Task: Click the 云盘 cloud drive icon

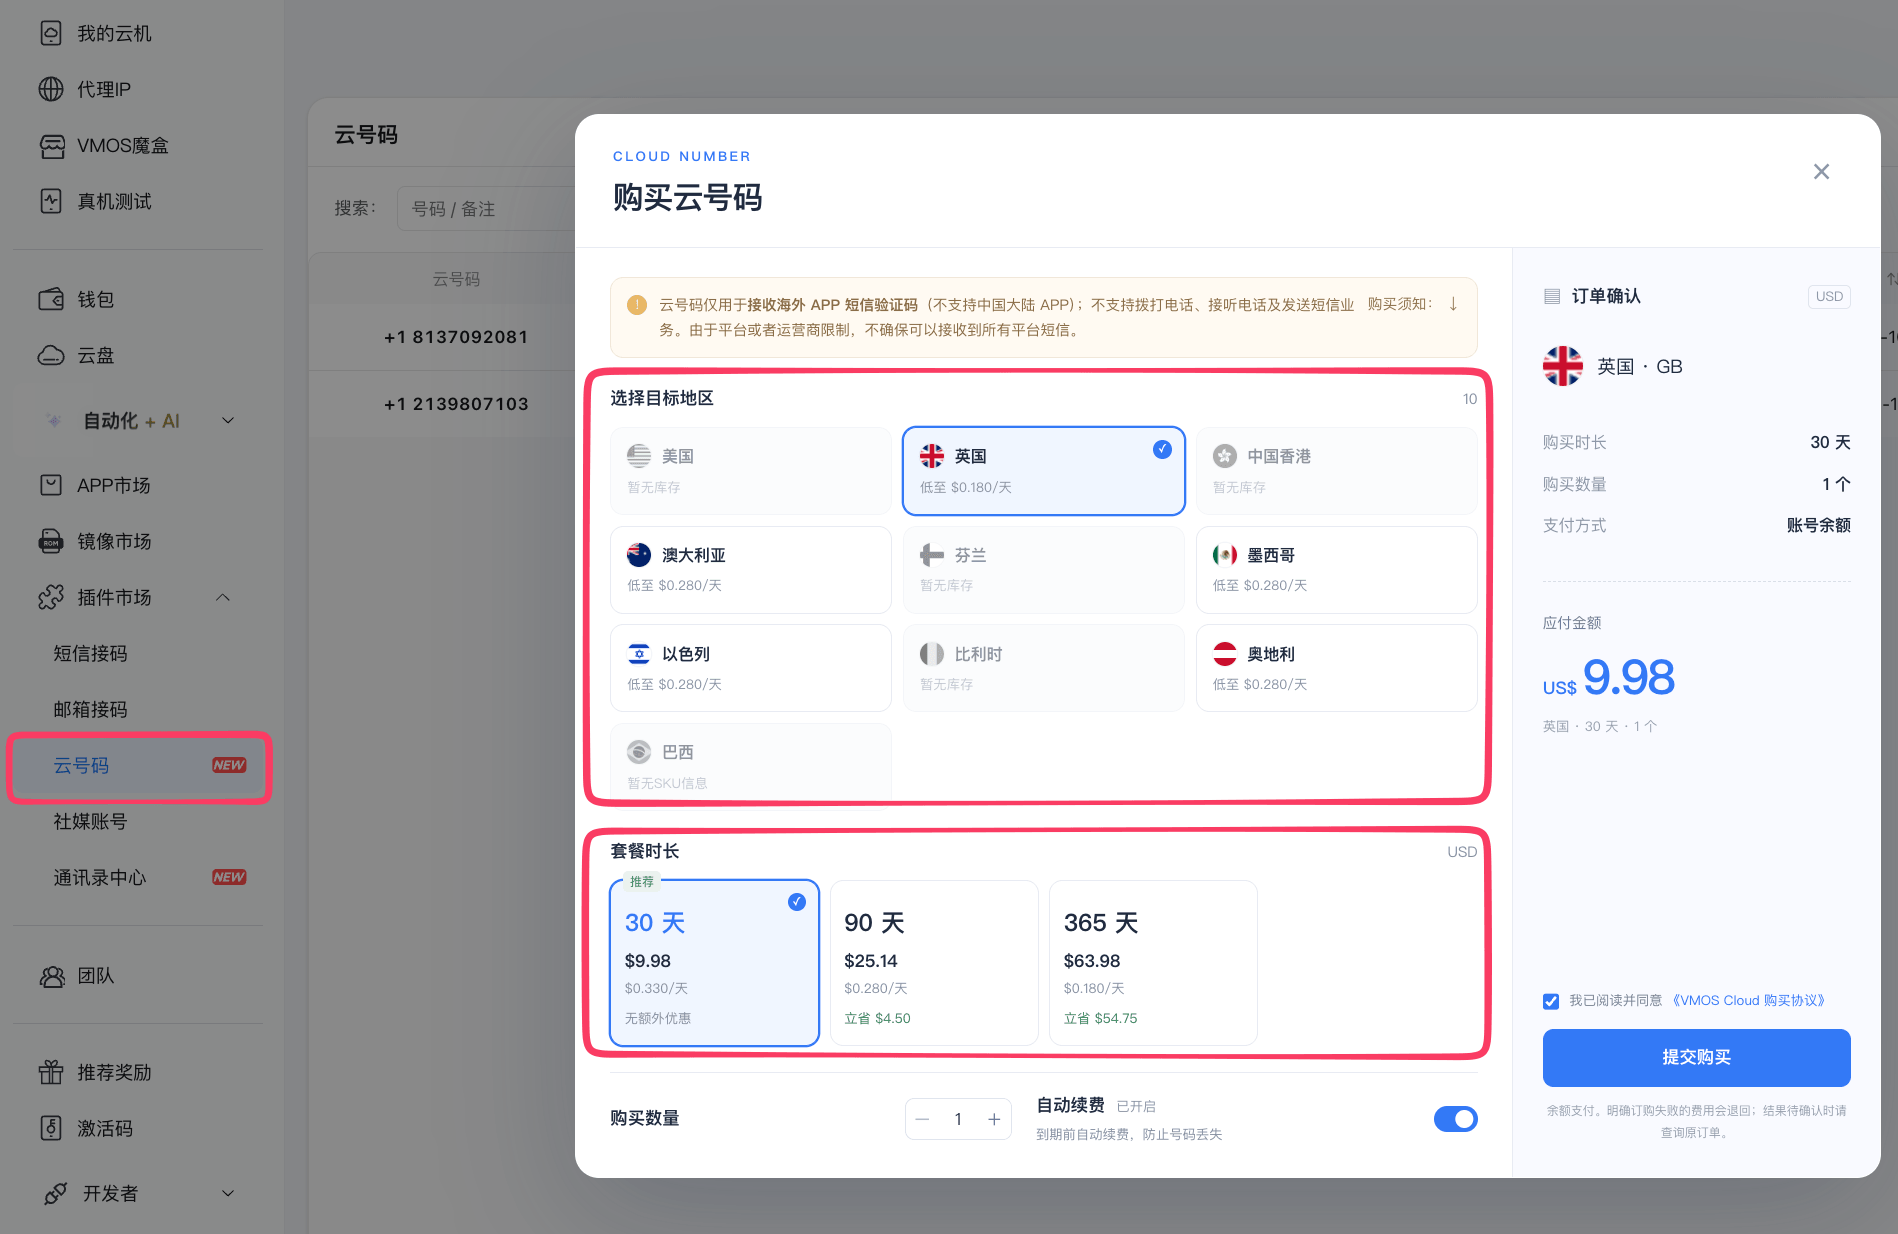Action: (x=51, y=355)
